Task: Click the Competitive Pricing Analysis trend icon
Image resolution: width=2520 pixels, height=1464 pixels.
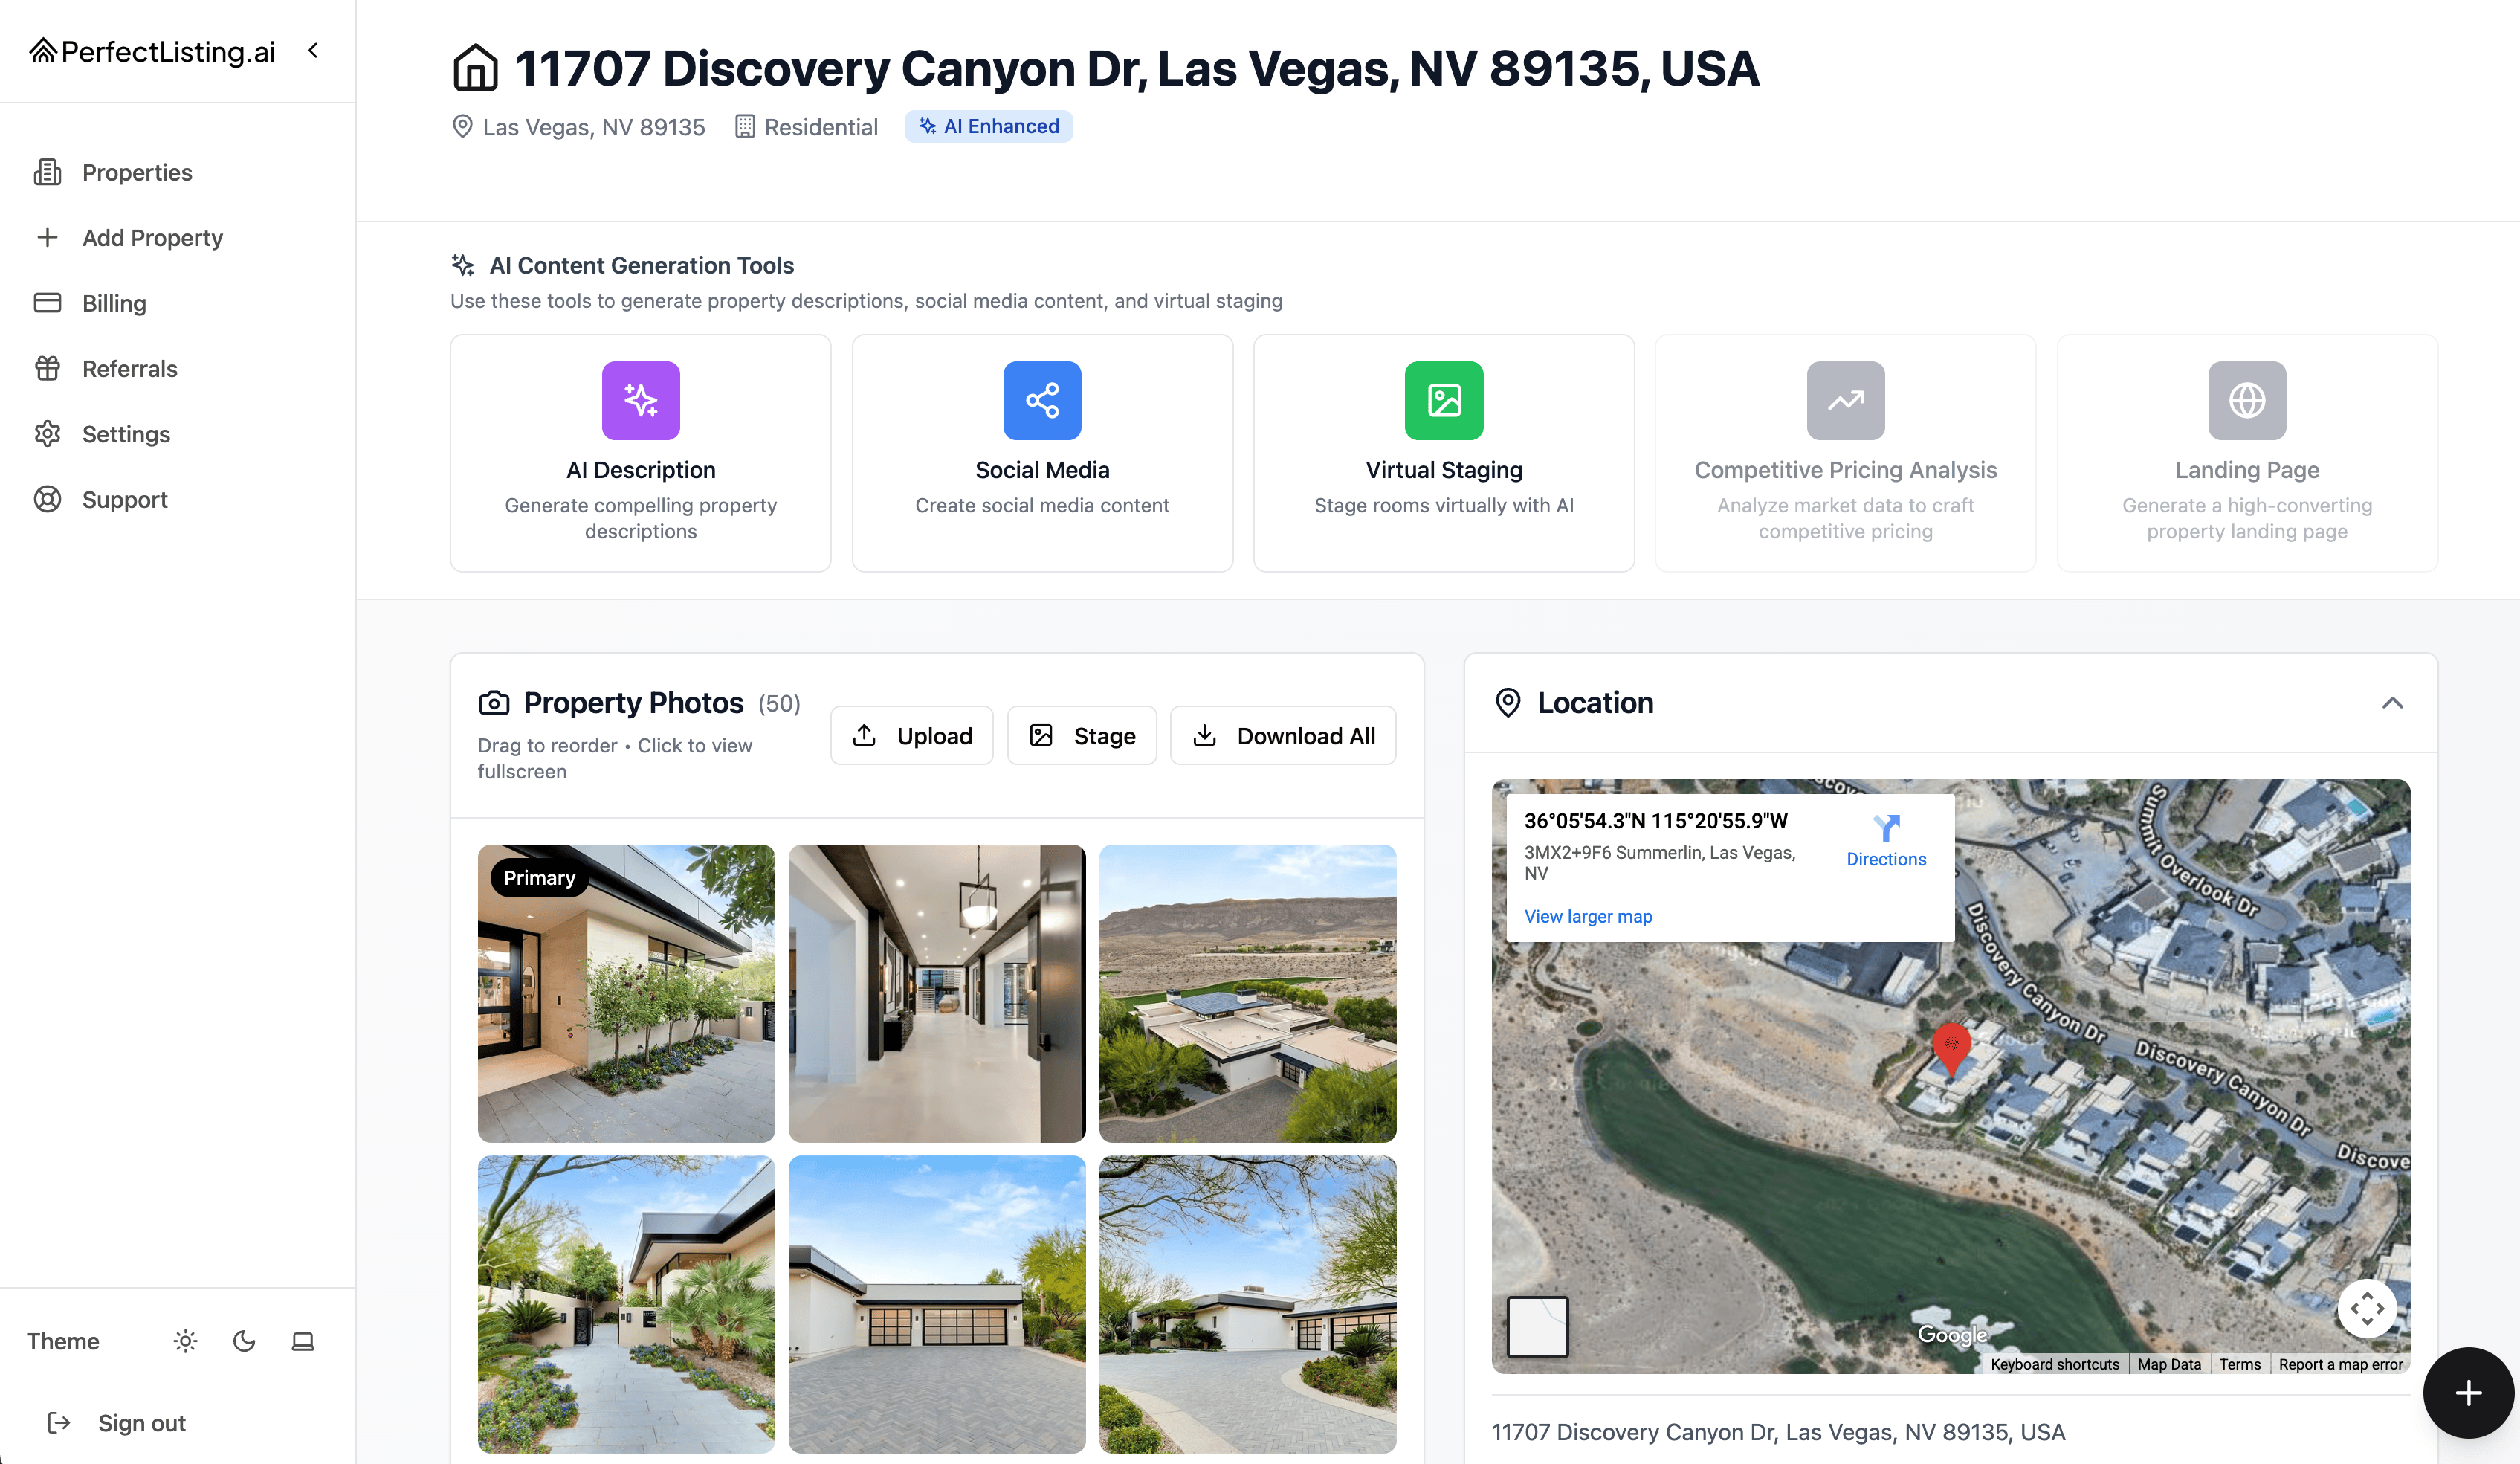Action: (1845, 400)
